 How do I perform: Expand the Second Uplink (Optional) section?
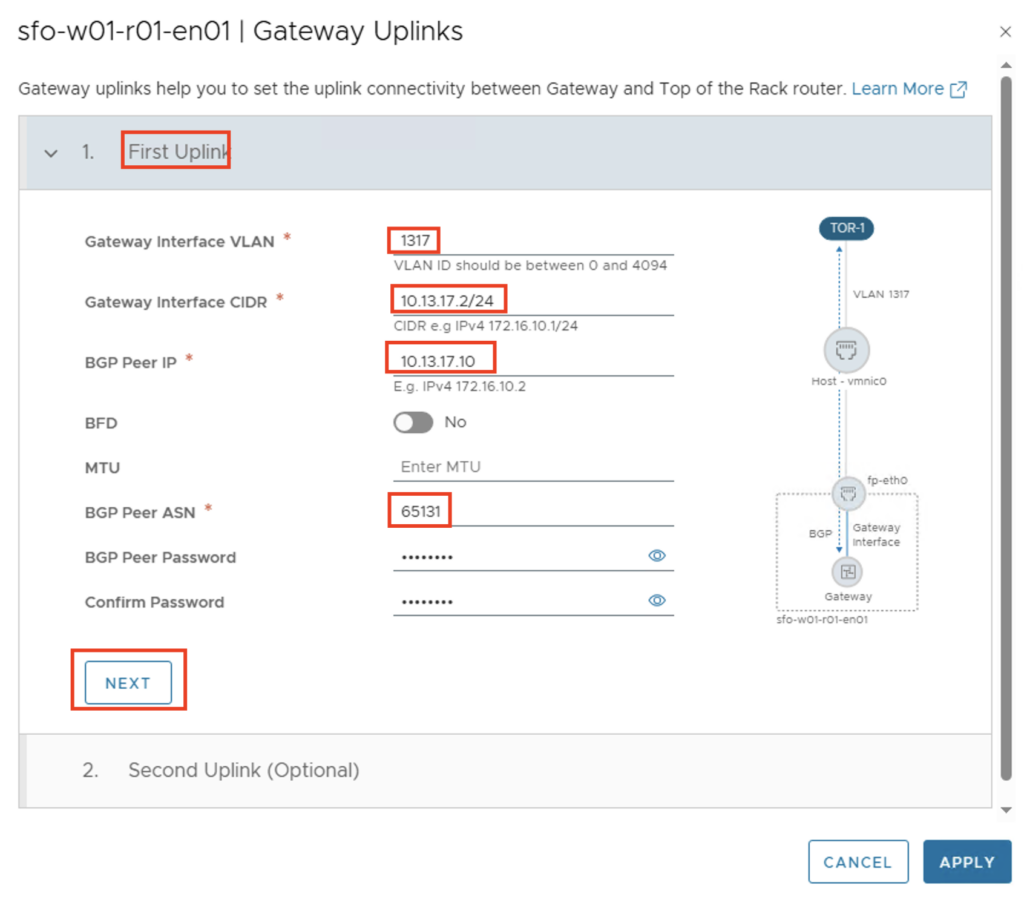coord(243,770)
